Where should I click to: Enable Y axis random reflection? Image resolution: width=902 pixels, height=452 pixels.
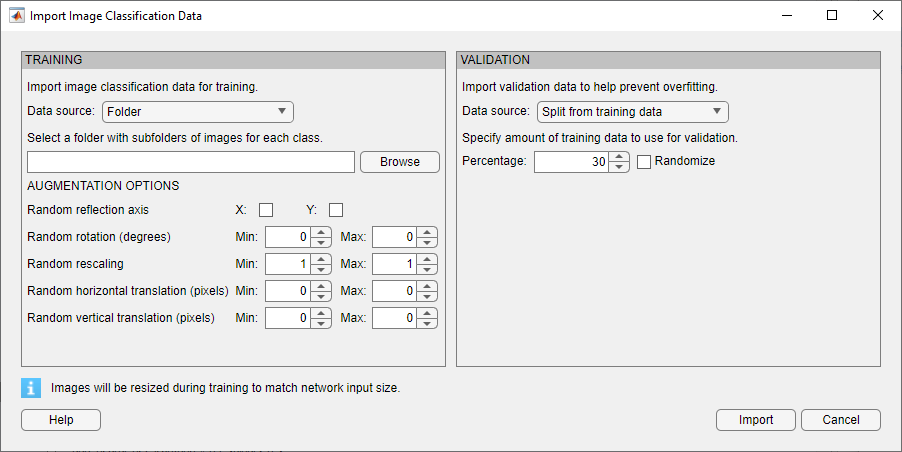[336, 210]
